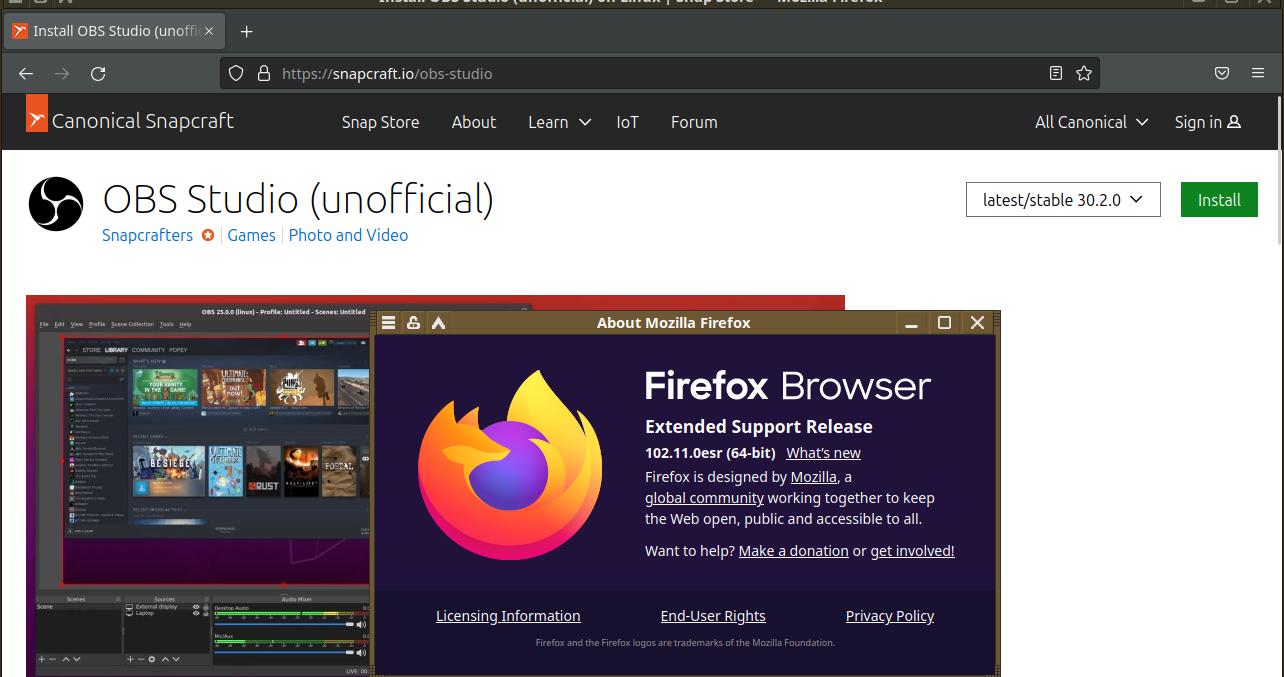Viewport: 1284px width, 677px height.
Task: Click the lock icon in About dialog titlebar
Action: 413,322
